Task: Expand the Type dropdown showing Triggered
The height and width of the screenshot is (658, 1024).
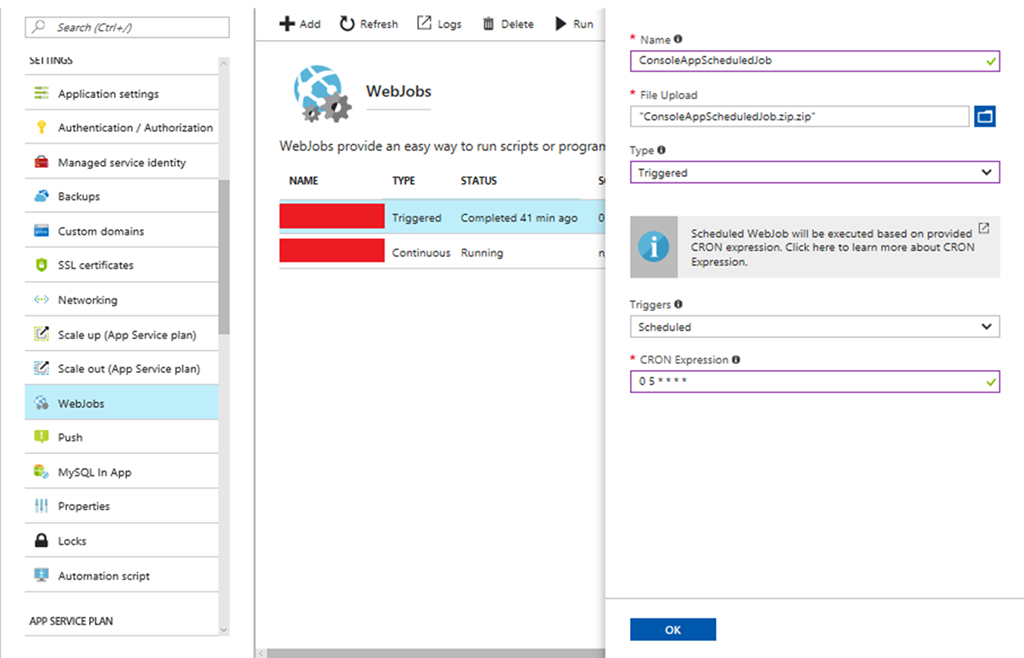Action: coord(814,173)
